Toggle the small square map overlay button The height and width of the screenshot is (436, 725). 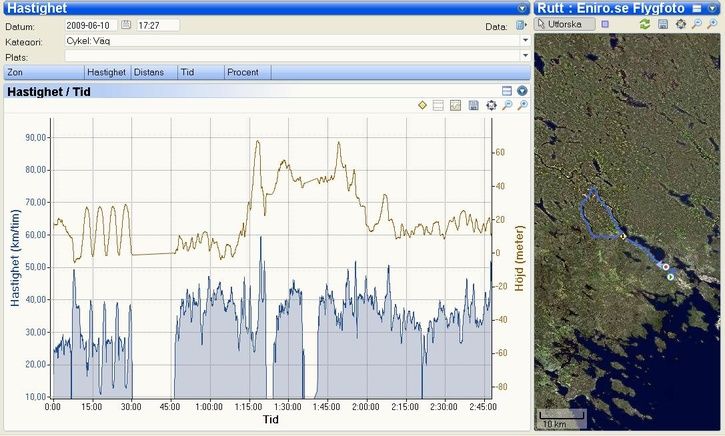pos(605,23)
